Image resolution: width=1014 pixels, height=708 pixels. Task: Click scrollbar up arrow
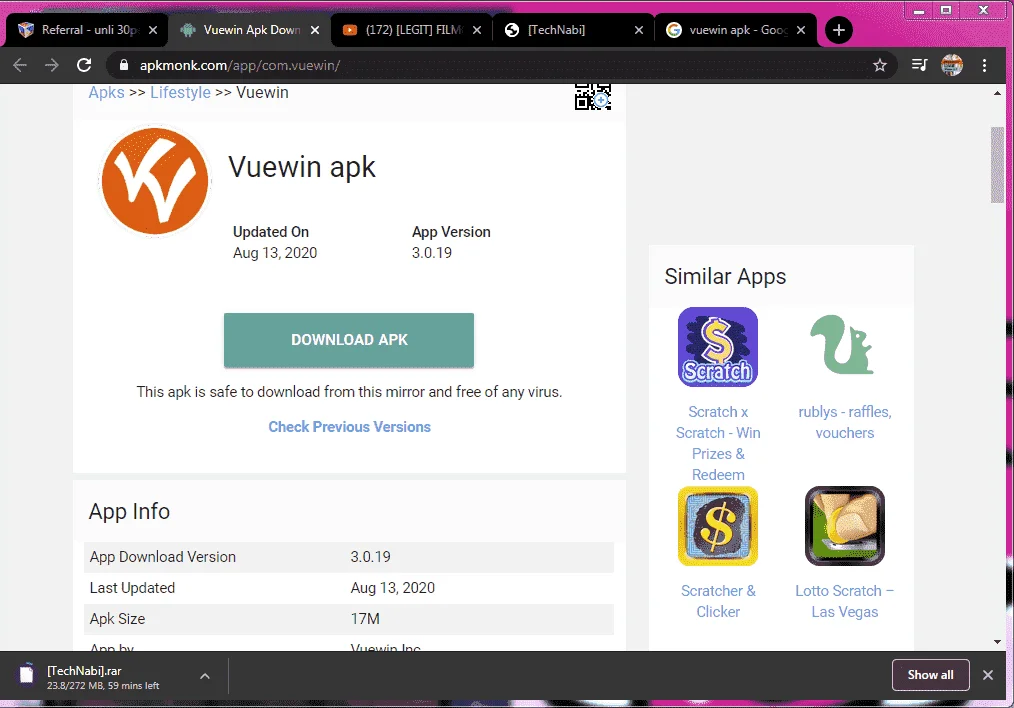[x=997, y=93]
